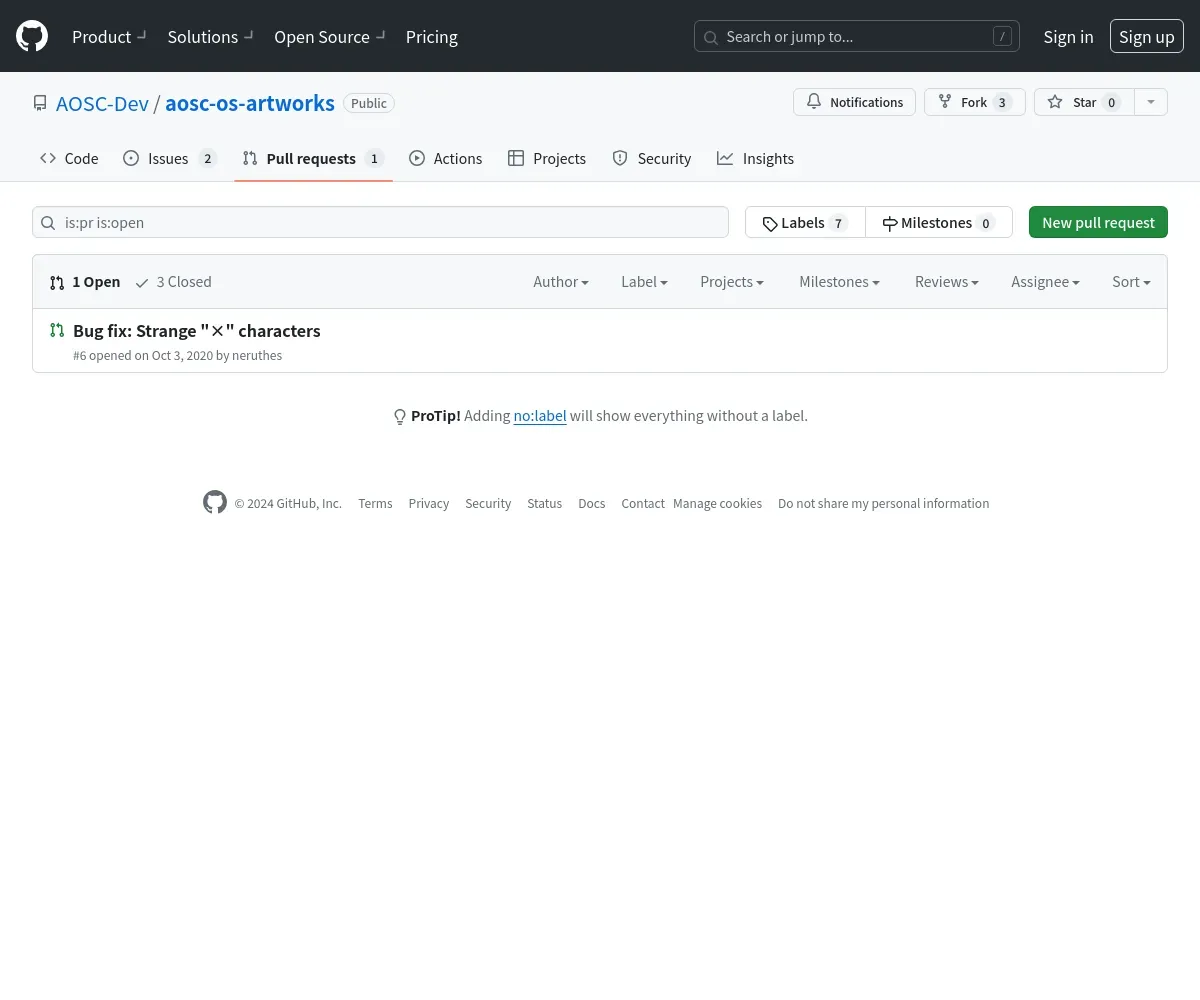Click Sign in
1200x1000 pixels.
1068,37
